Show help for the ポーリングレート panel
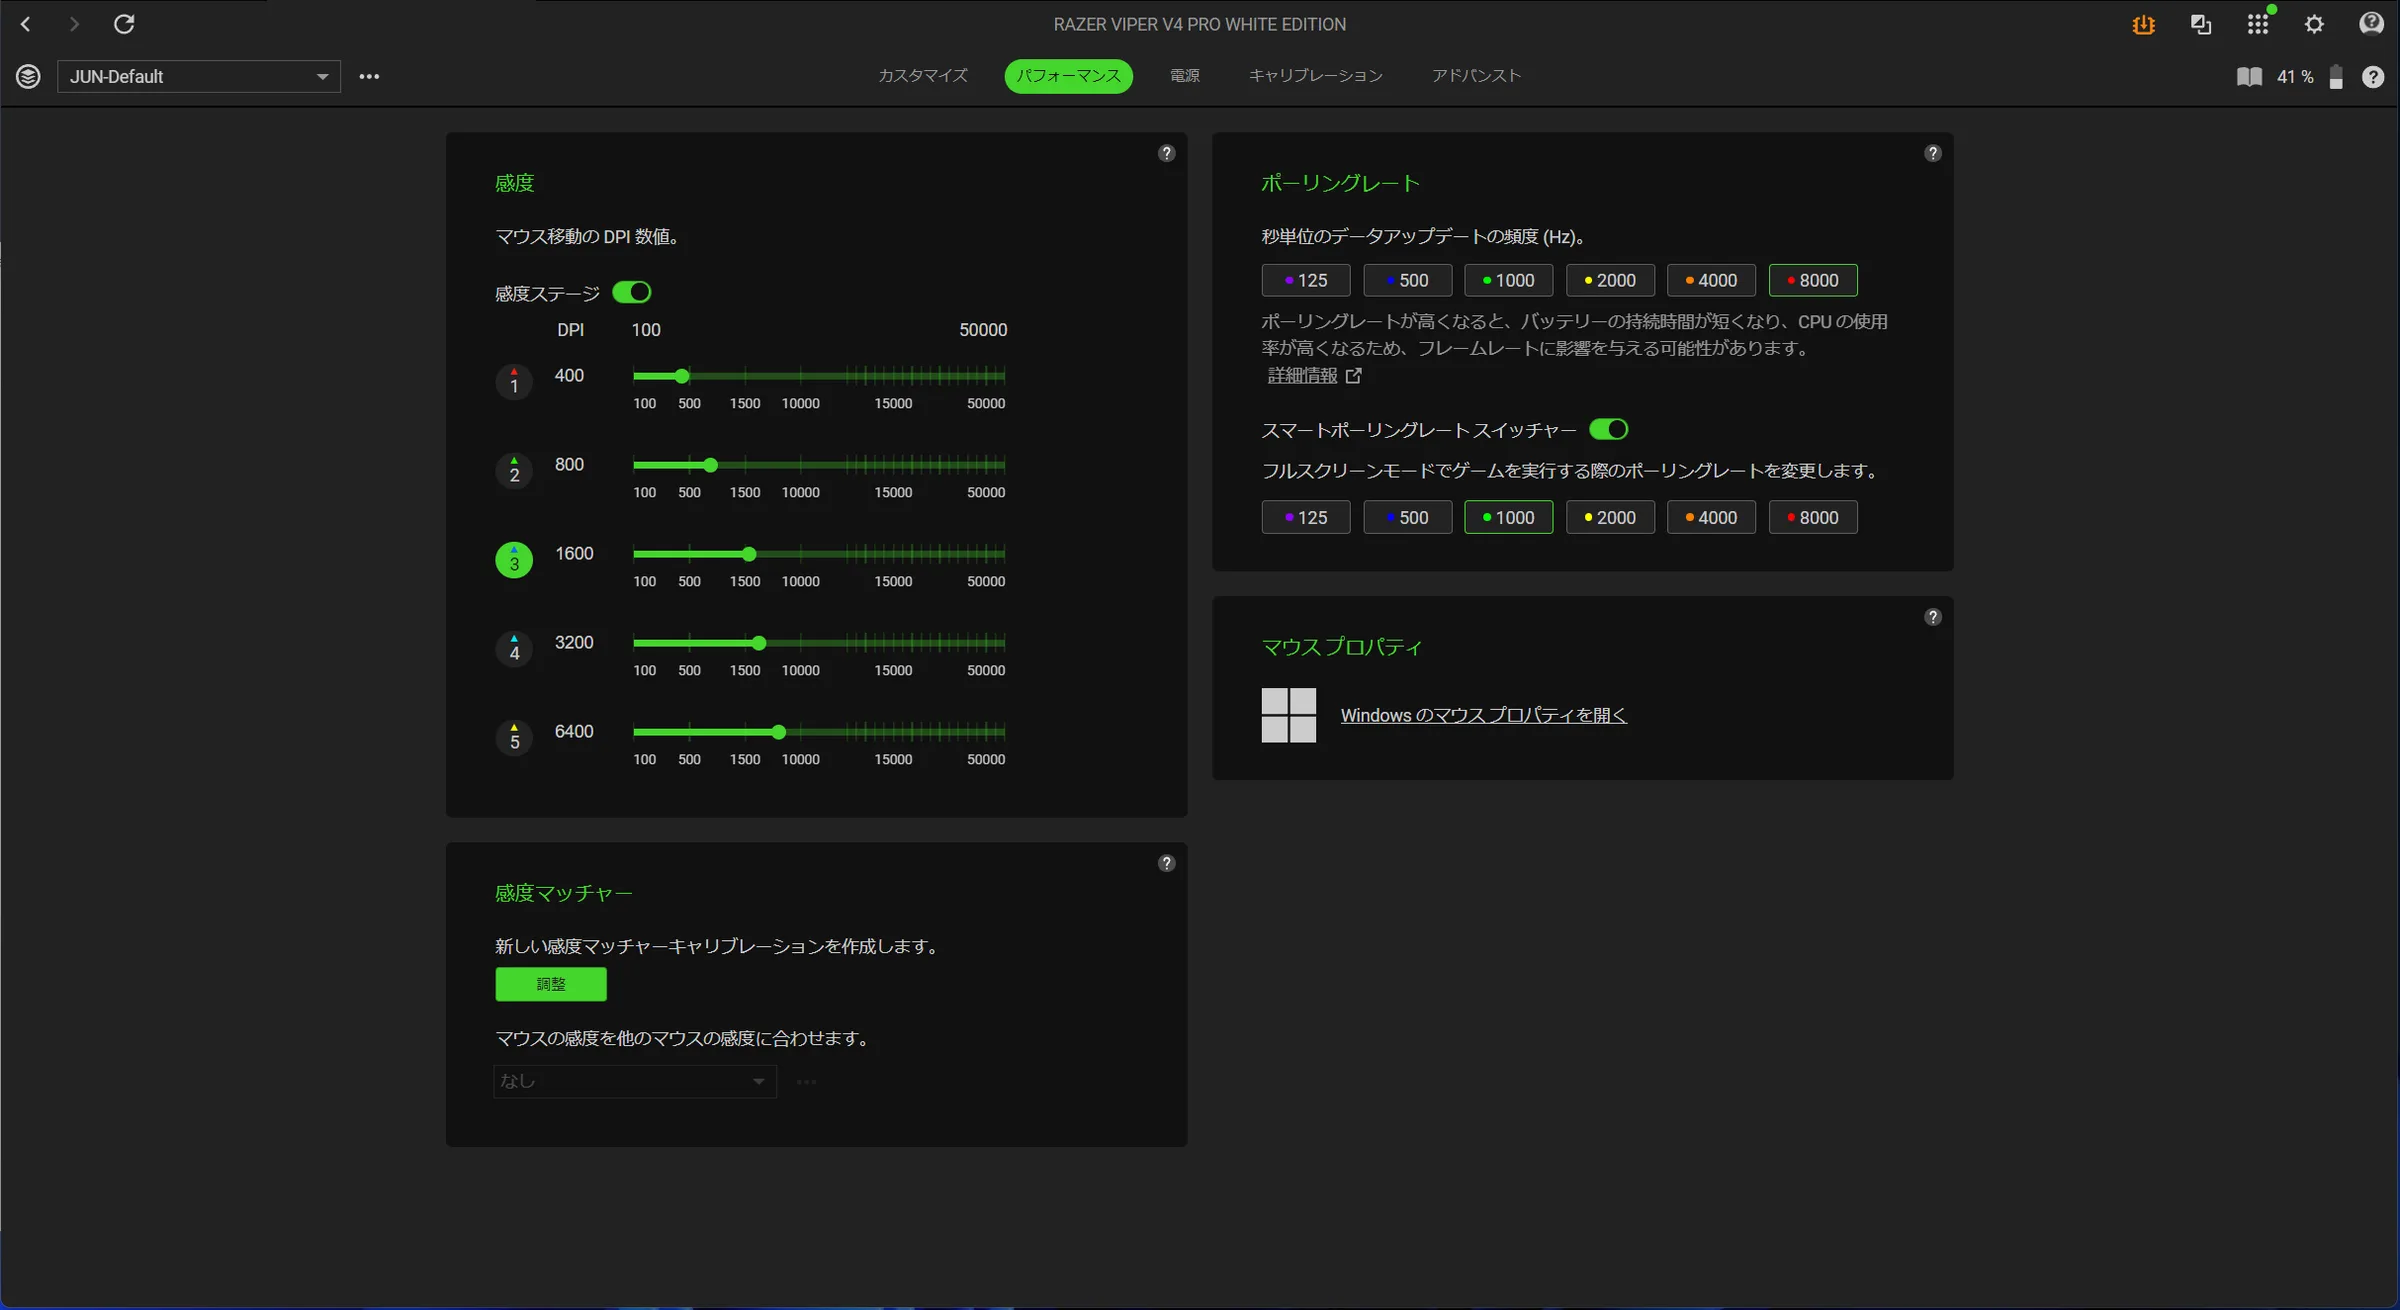 (1933, 153)
